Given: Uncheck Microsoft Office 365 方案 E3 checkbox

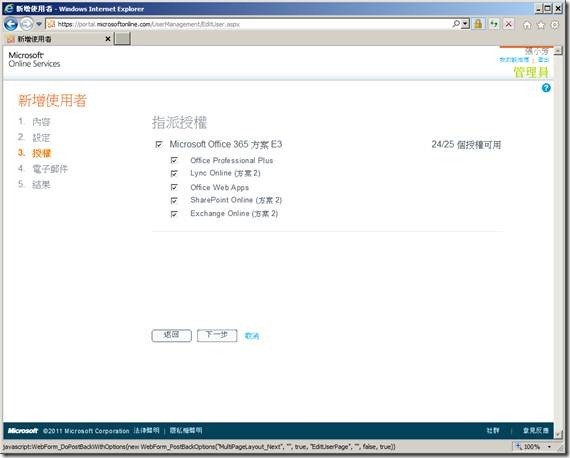Looking at the screenshot, I should point(159,144).
